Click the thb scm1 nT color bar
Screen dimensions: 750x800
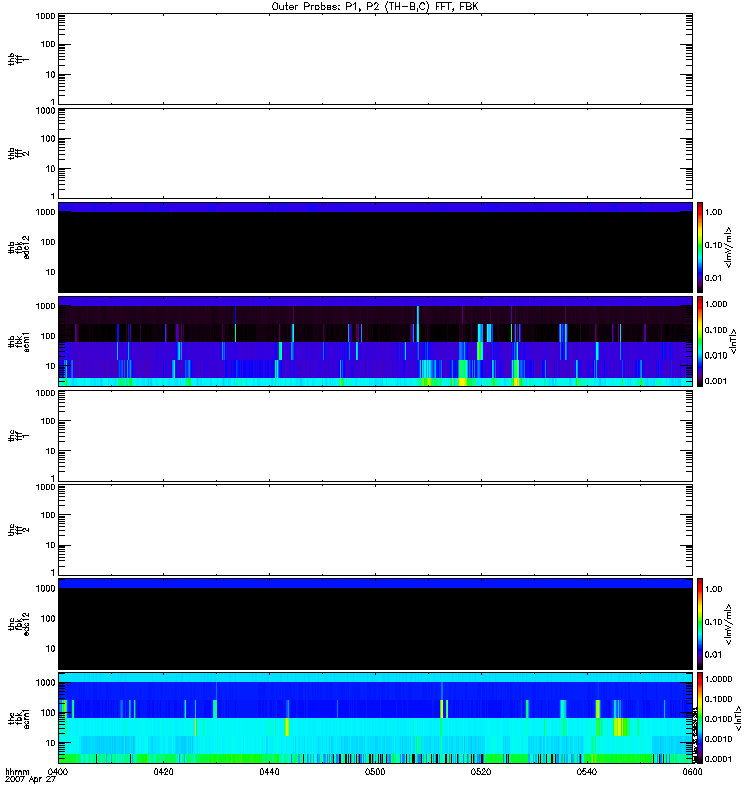(x=700, y=341)
